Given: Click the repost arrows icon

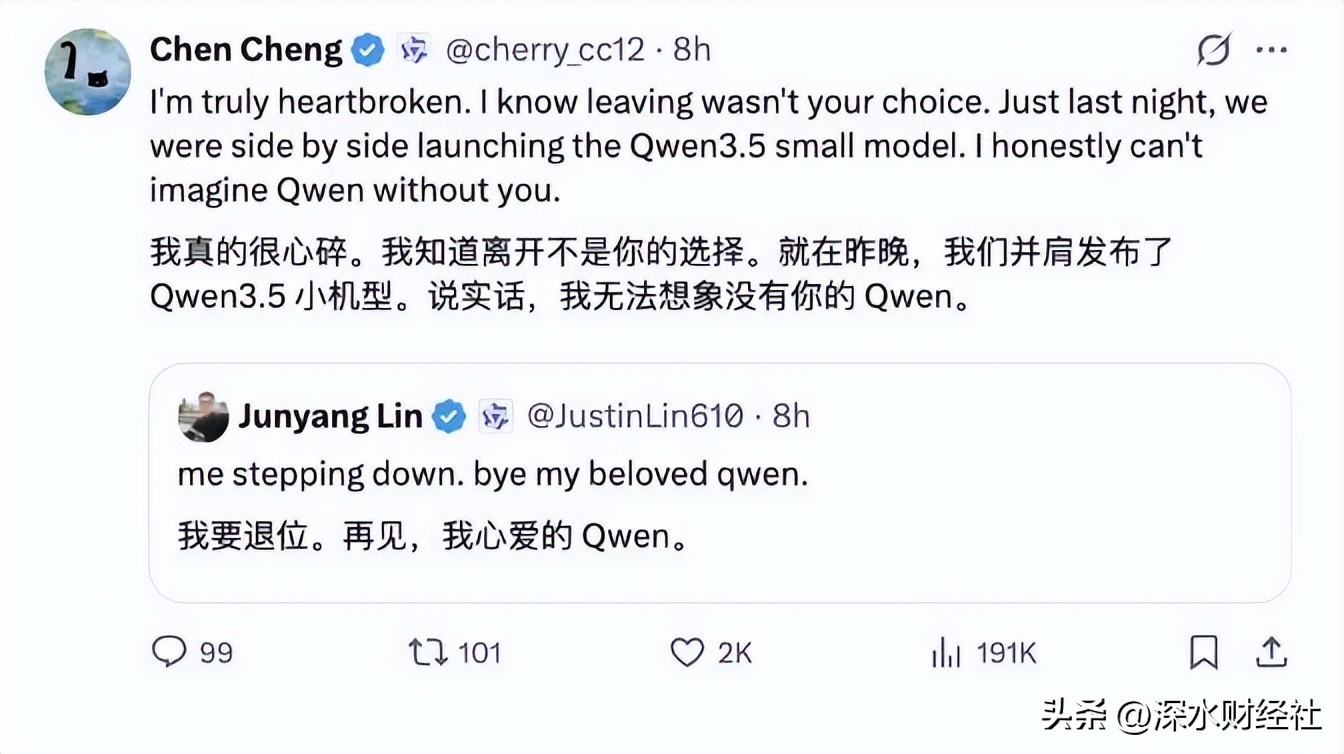Looking at the screenshot, I should point(428,653).
